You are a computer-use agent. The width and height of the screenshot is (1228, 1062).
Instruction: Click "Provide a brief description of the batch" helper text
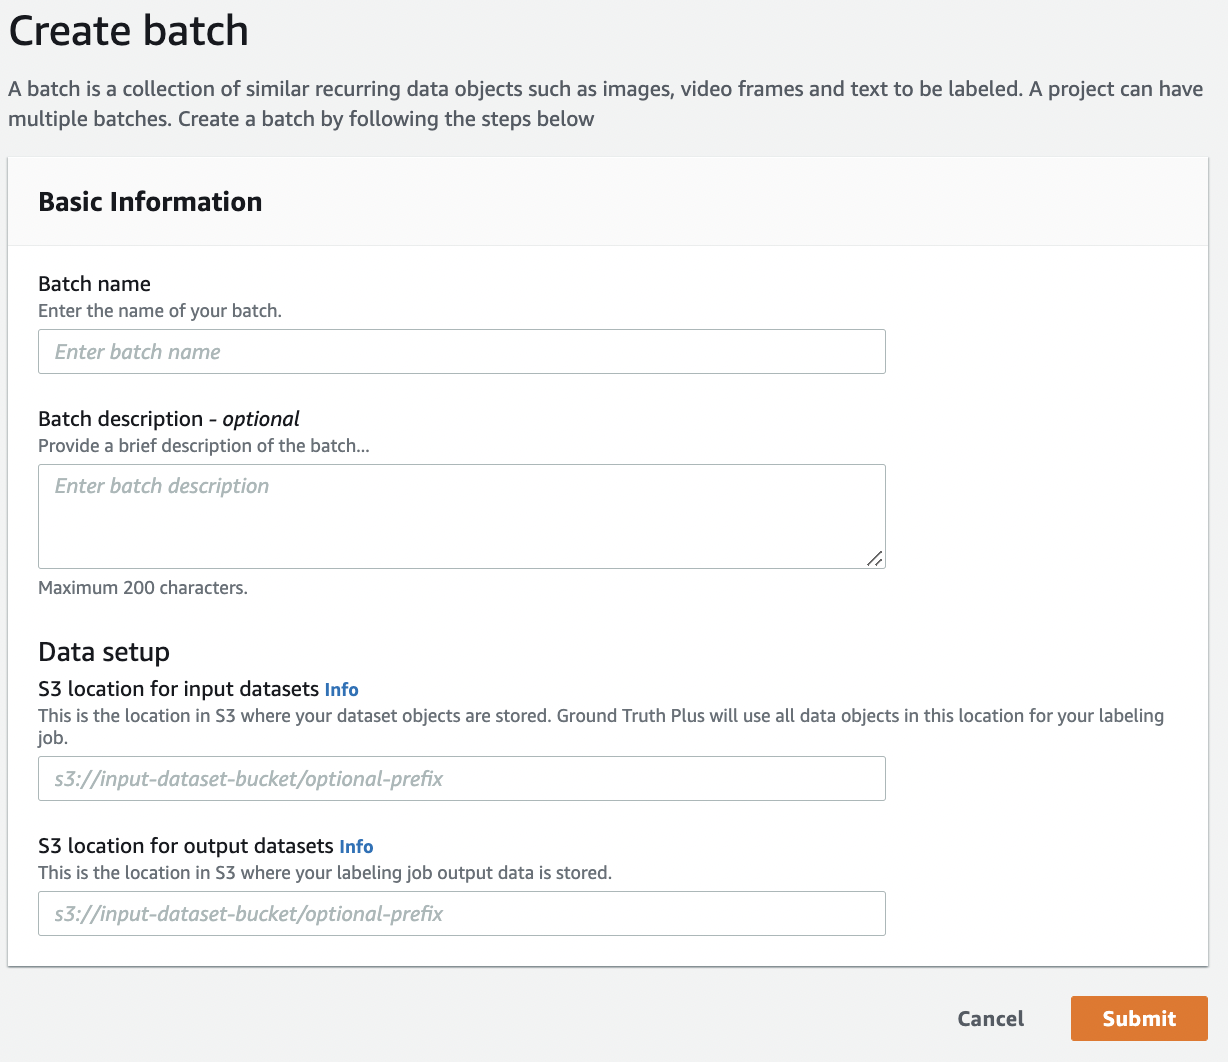point(203,446)
